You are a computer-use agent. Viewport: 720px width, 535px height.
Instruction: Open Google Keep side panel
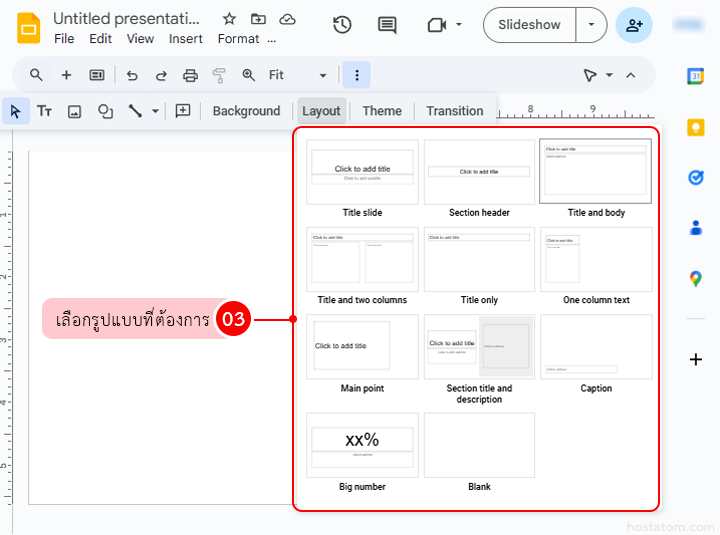tap(695, 127)
